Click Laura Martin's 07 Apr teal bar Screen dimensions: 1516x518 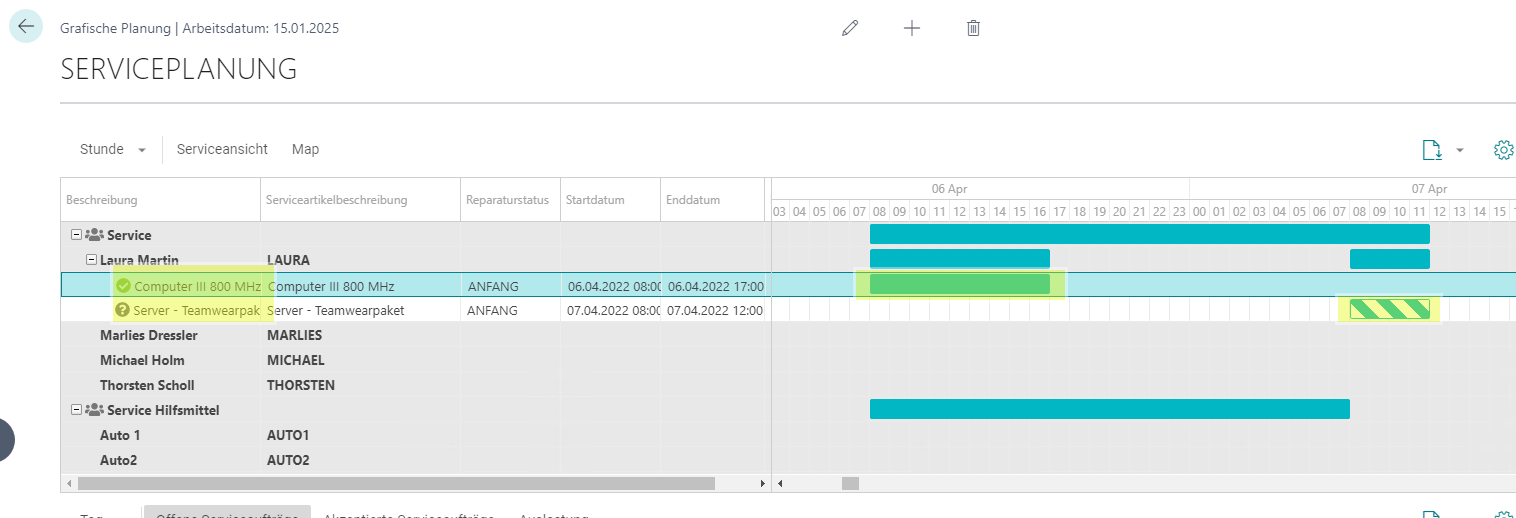[x=1390, y=259]
